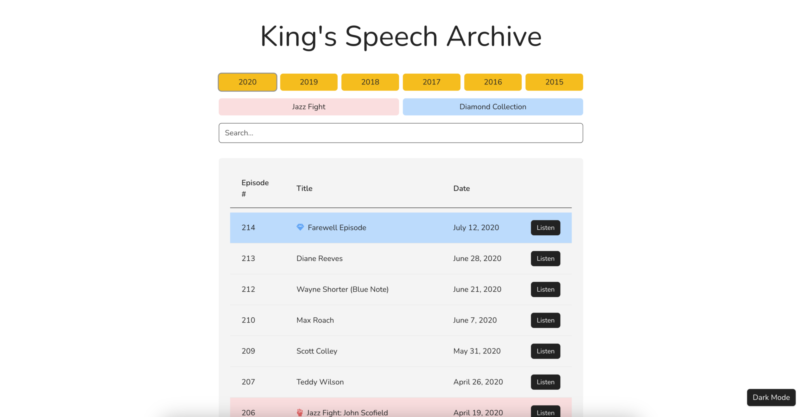Focus the Search input field

[x=400, y=133]
